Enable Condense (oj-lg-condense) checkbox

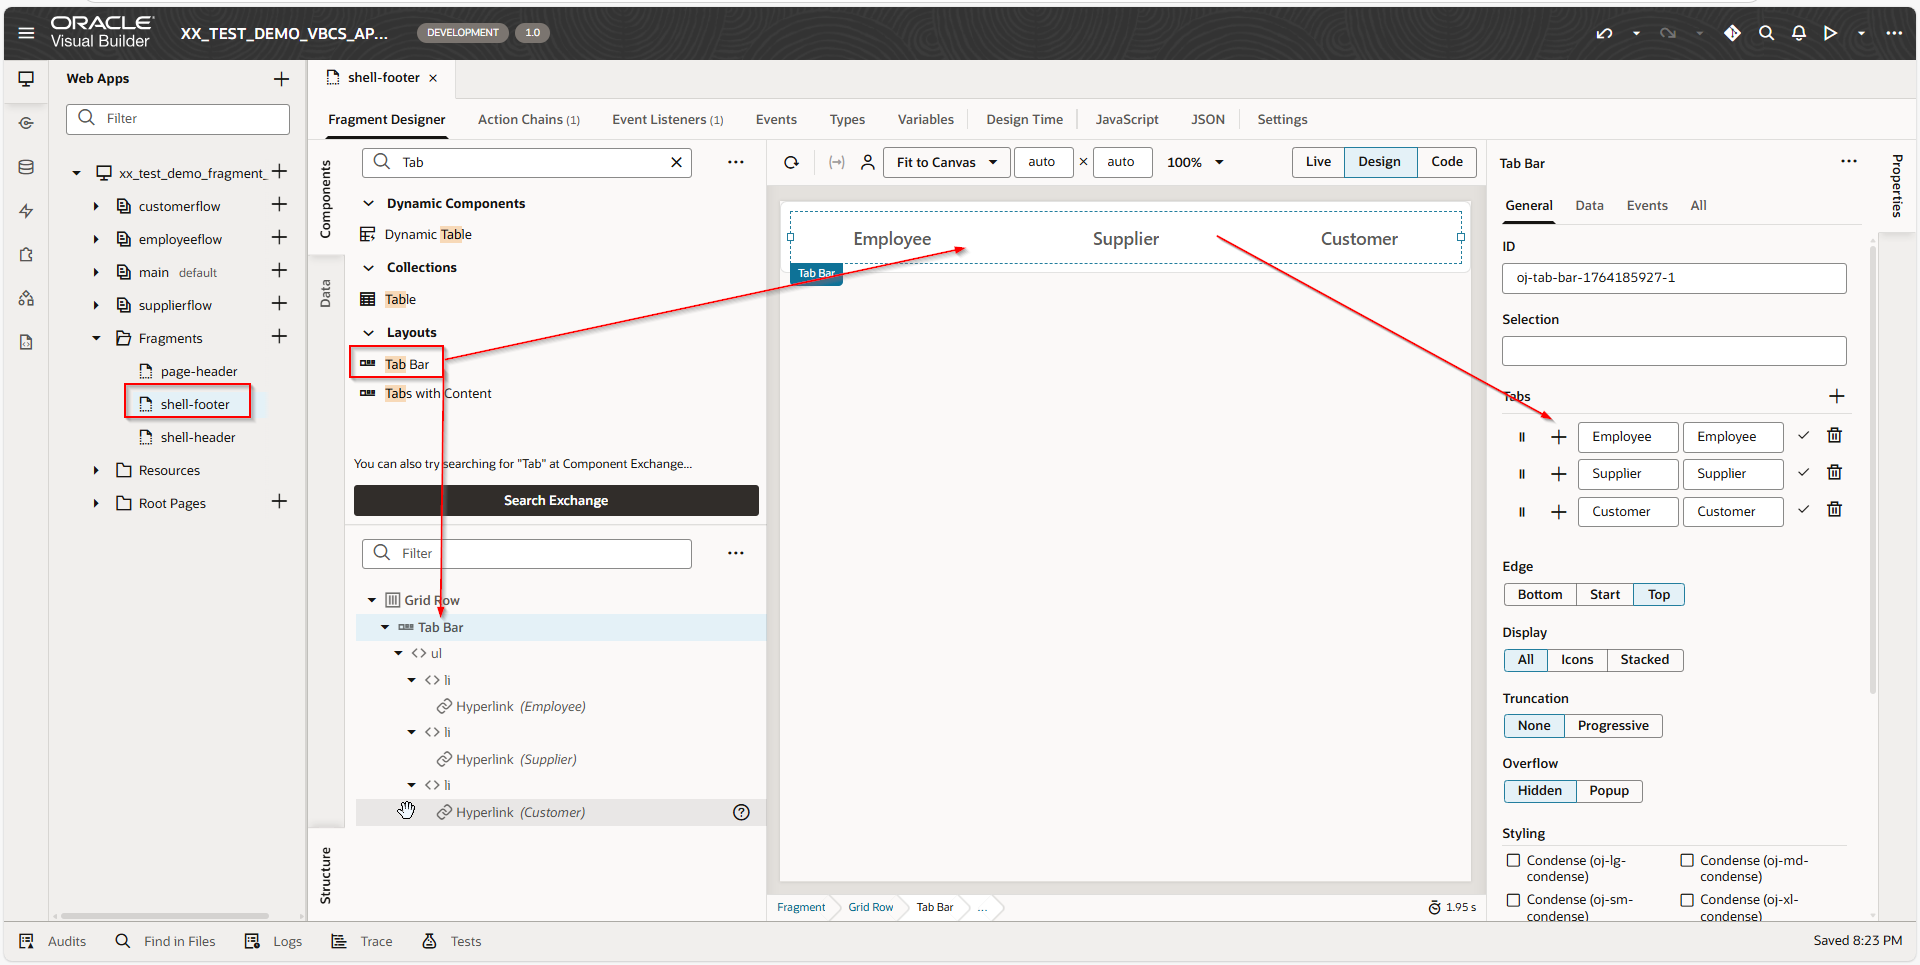tap(1513, 860)
